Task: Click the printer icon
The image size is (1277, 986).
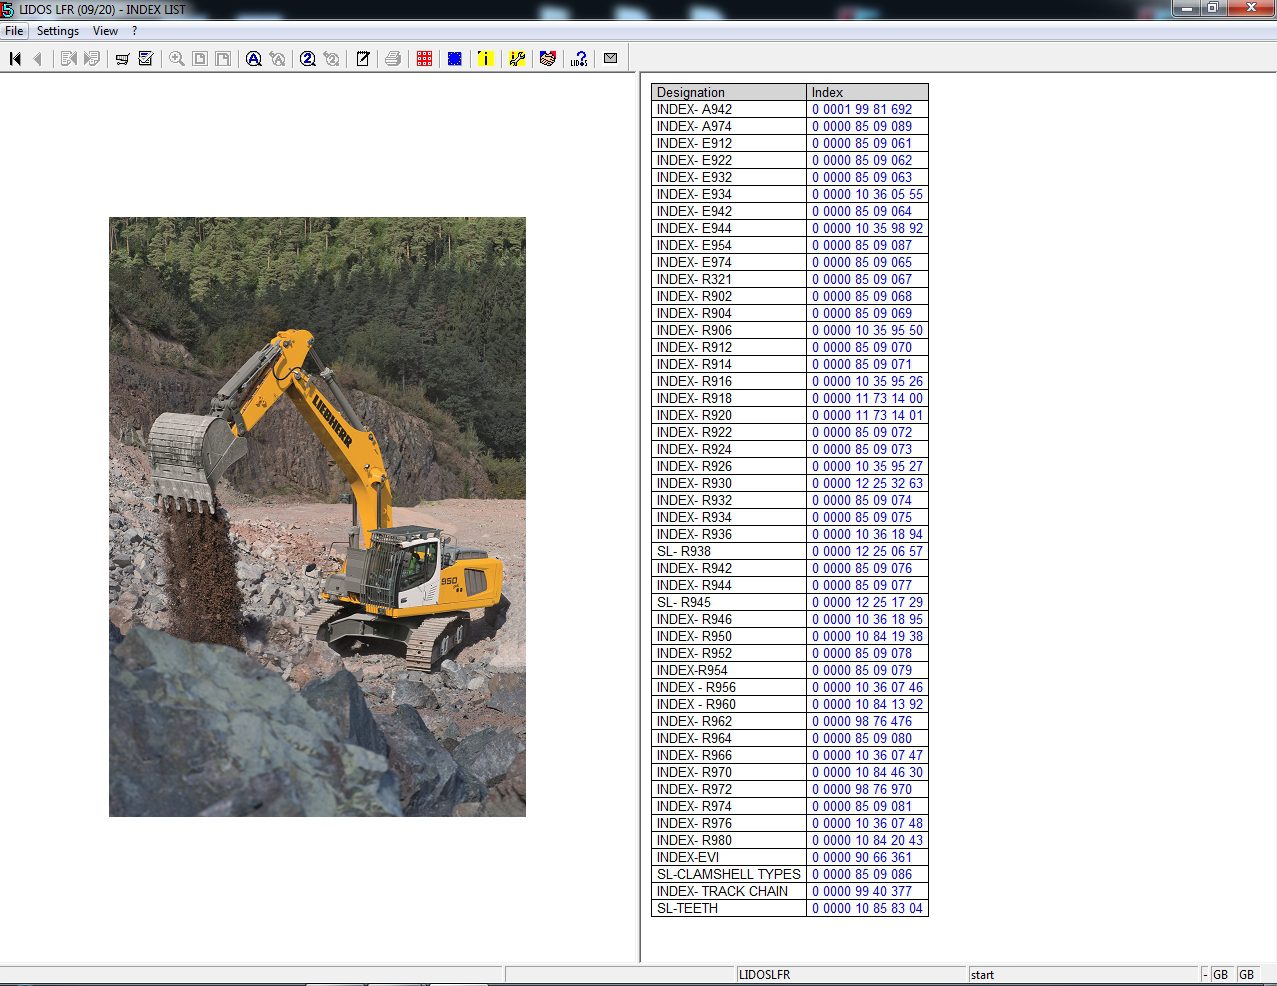Action: pyautogui.click(x=393, y=59)
